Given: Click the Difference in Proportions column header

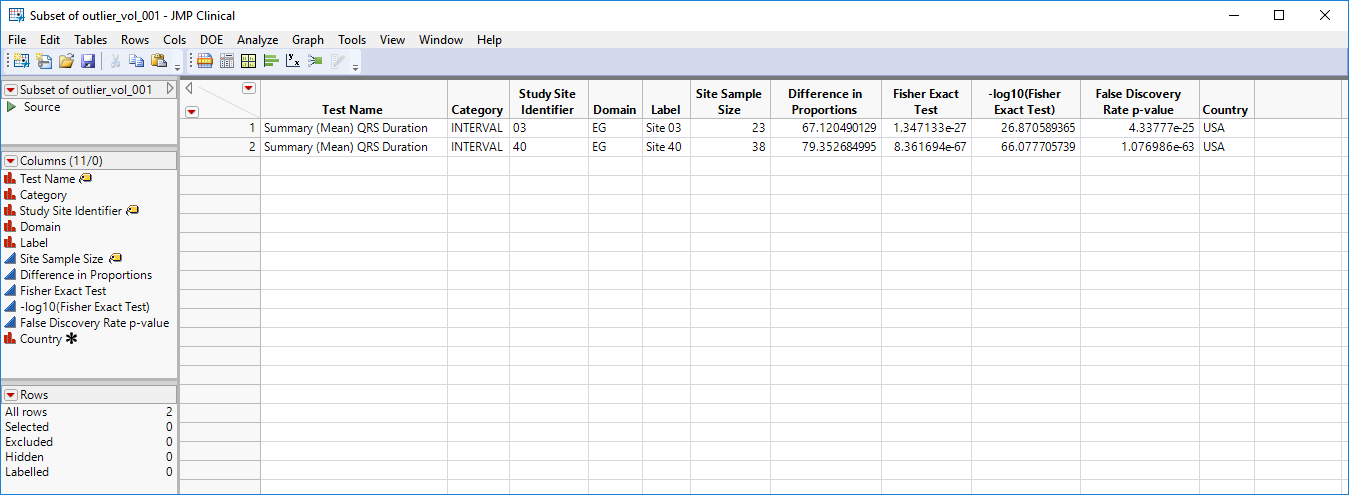Looking at the screenshot, I should (x=824, y=102).
